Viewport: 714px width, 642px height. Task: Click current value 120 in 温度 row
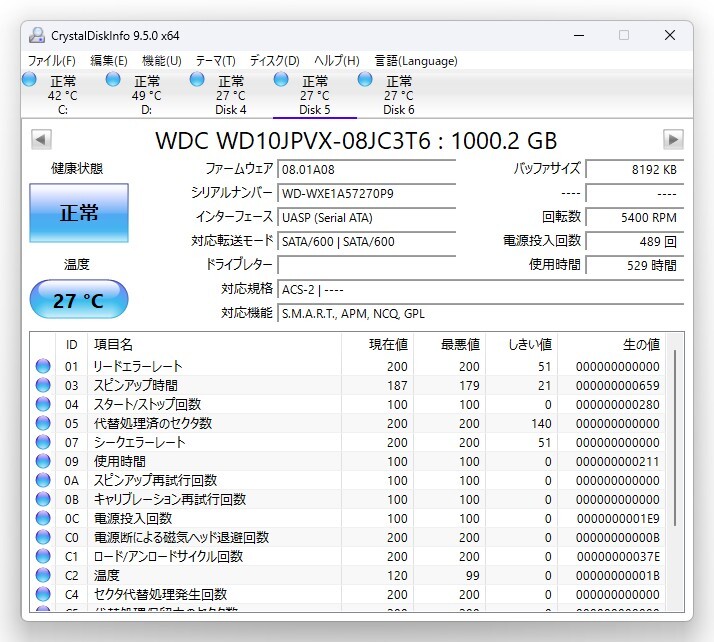(x=397, y=576)
